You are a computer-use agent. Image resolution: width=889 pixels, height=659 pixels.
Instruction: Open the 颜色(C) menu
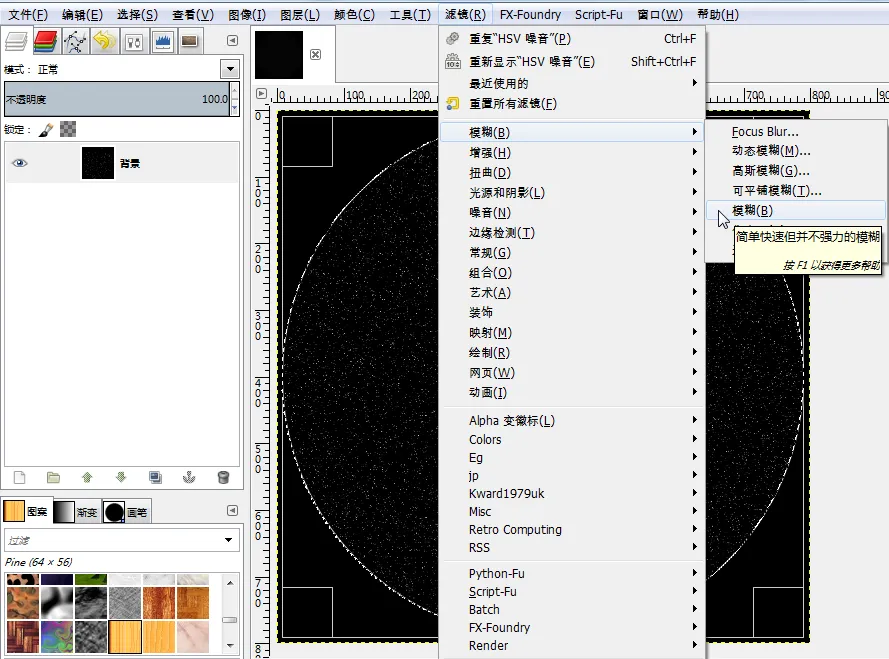[x=354, y=14]
